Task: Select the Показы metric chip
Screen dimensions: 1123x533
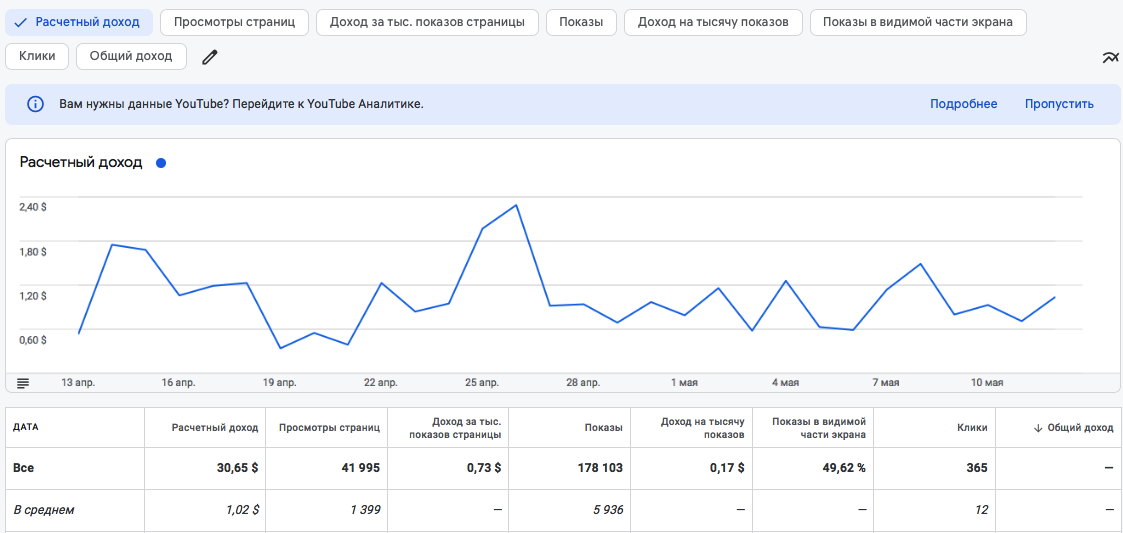Action: [x=581, y=22]
